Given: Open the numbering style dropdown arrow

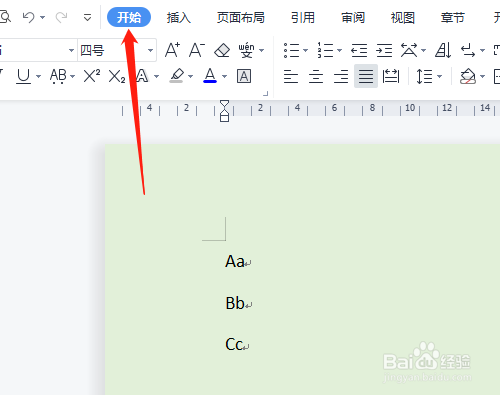Looking at the screenshot, I should (339, 51).
